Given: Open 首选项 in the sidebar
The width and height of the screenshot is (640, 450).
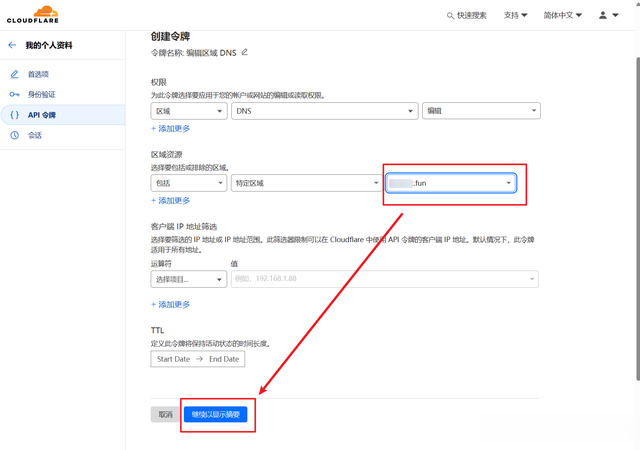Looking at the screenshot, I should (x=38, y=74).
